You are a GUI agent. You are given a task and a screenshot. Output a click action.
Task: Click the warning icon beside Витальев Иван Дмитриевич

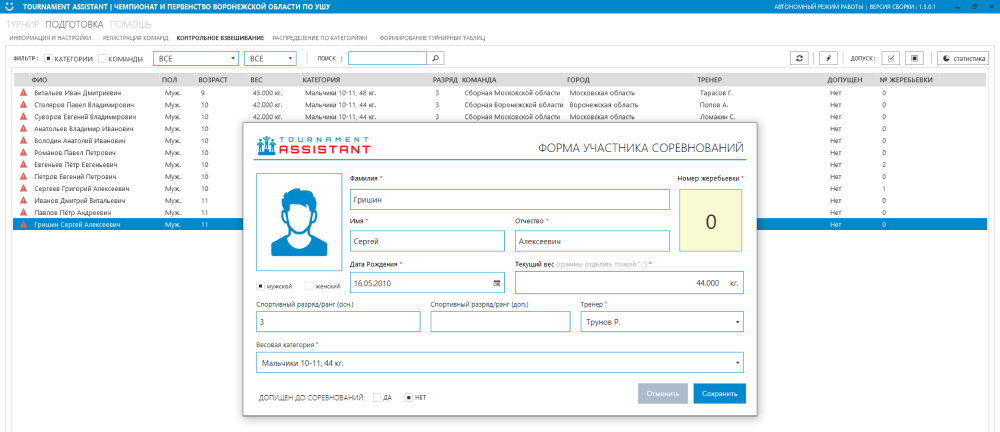click(23, 92)
